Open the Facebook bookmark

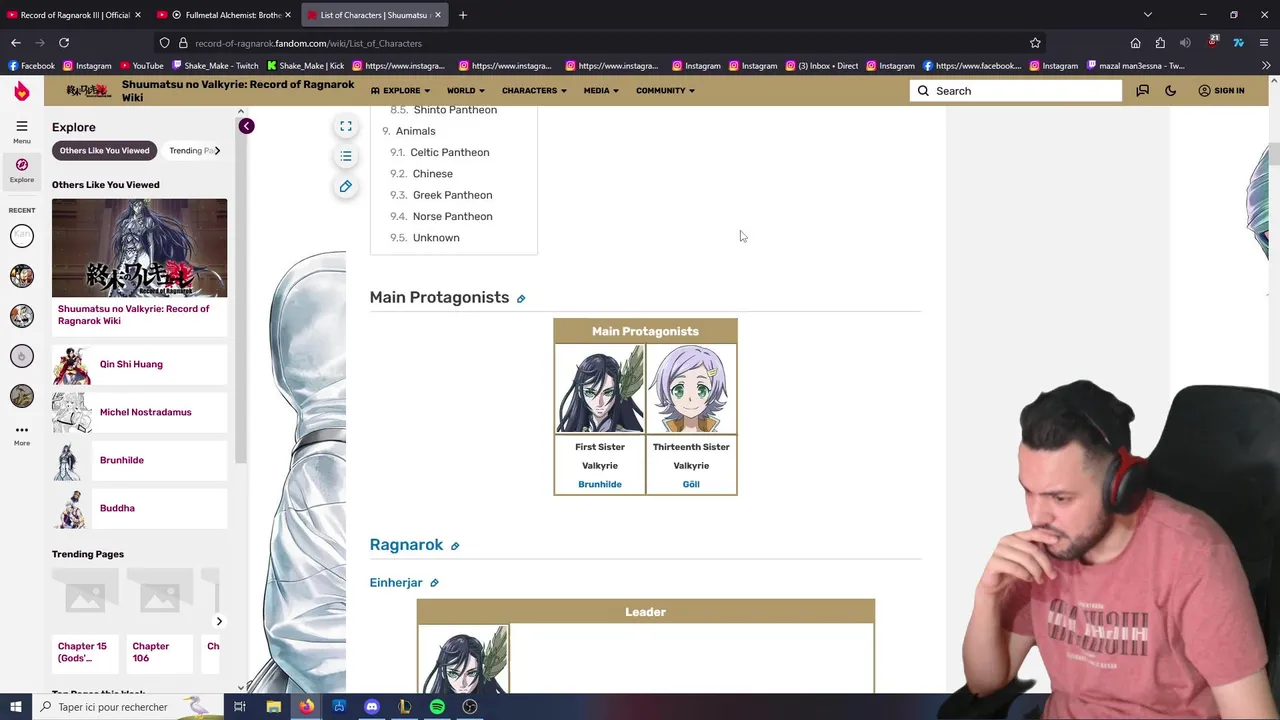click(30, 66)
